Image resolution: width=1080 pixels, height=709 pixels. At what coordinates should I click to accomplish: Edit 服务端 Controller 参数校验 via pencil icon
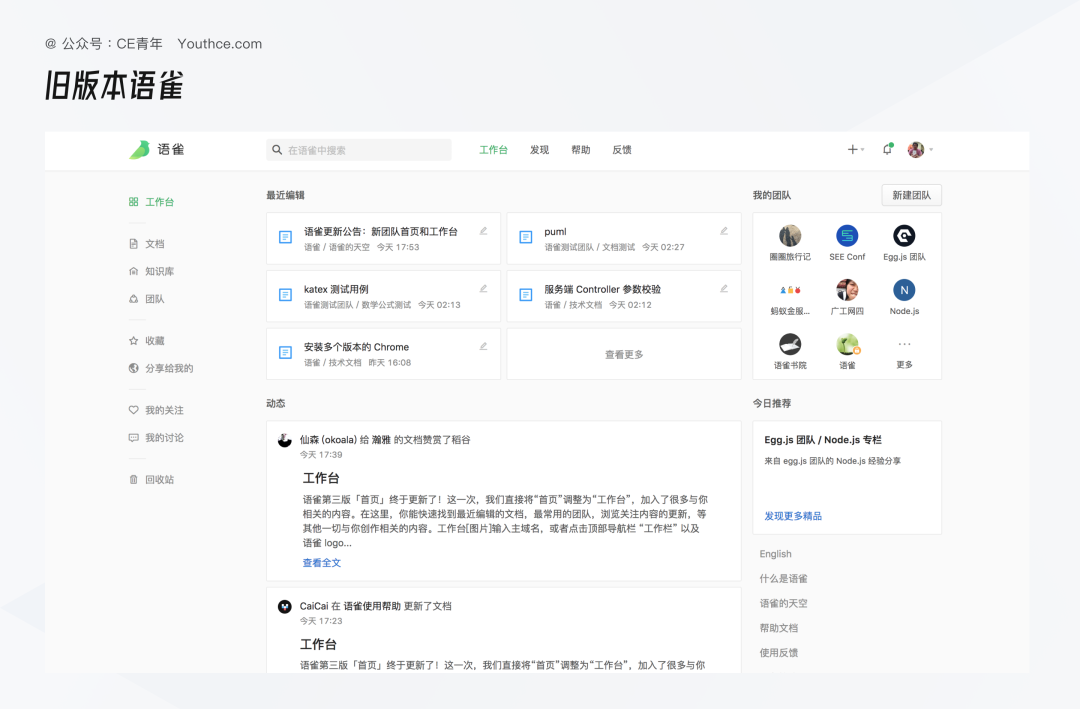724,289
